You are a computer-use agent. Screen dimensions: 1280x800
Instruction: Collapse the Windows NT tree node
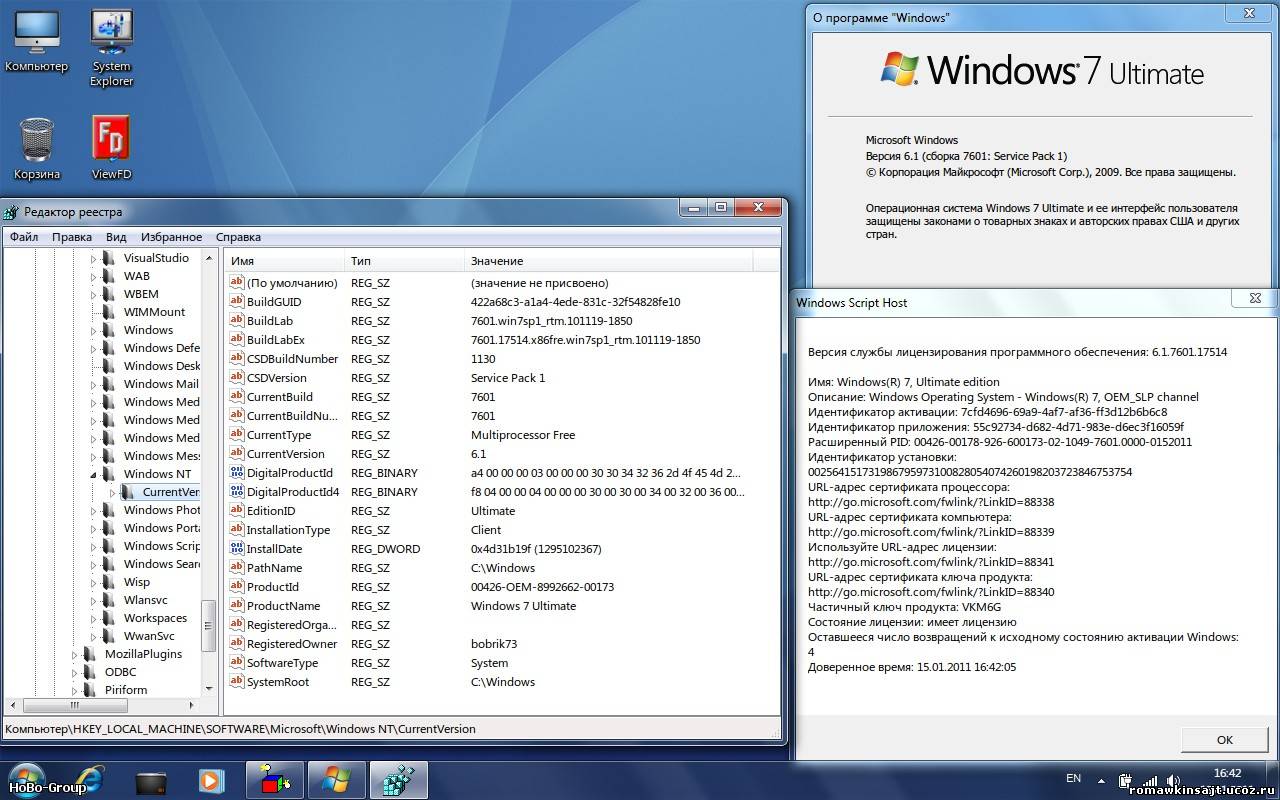pos(94,475)
